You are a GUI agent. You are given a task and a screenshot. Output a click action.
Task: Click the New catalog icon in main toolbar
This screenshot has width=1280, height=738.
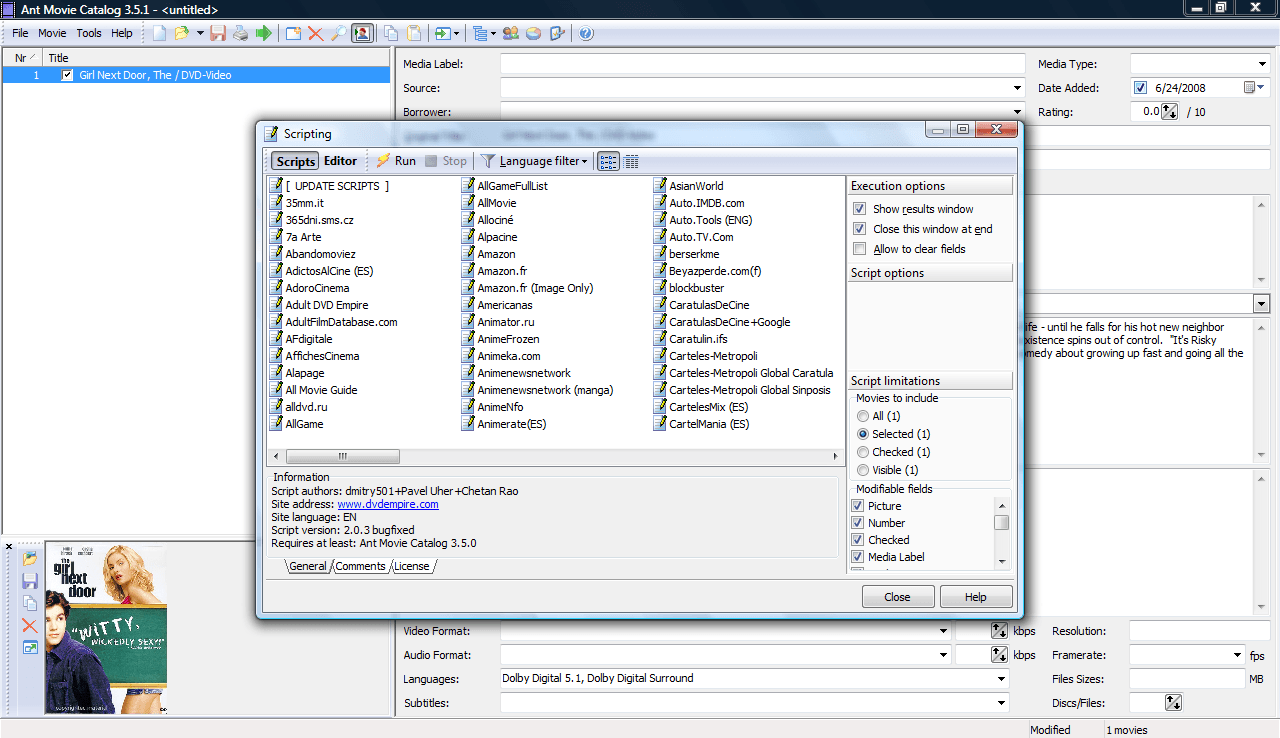(x=160, y=33)
